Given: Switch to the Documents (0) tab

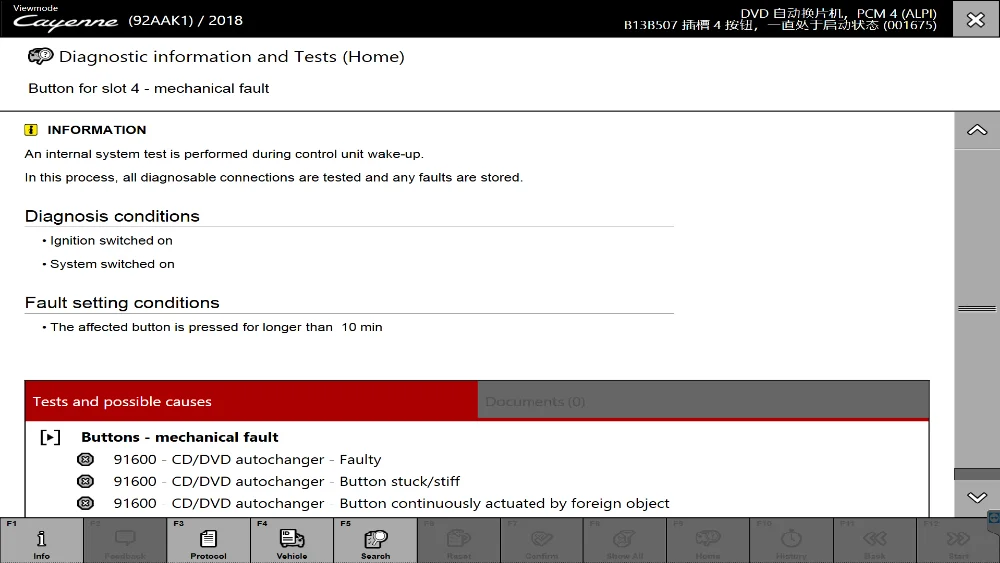Looking at the screenshot, I should point(703,401).
